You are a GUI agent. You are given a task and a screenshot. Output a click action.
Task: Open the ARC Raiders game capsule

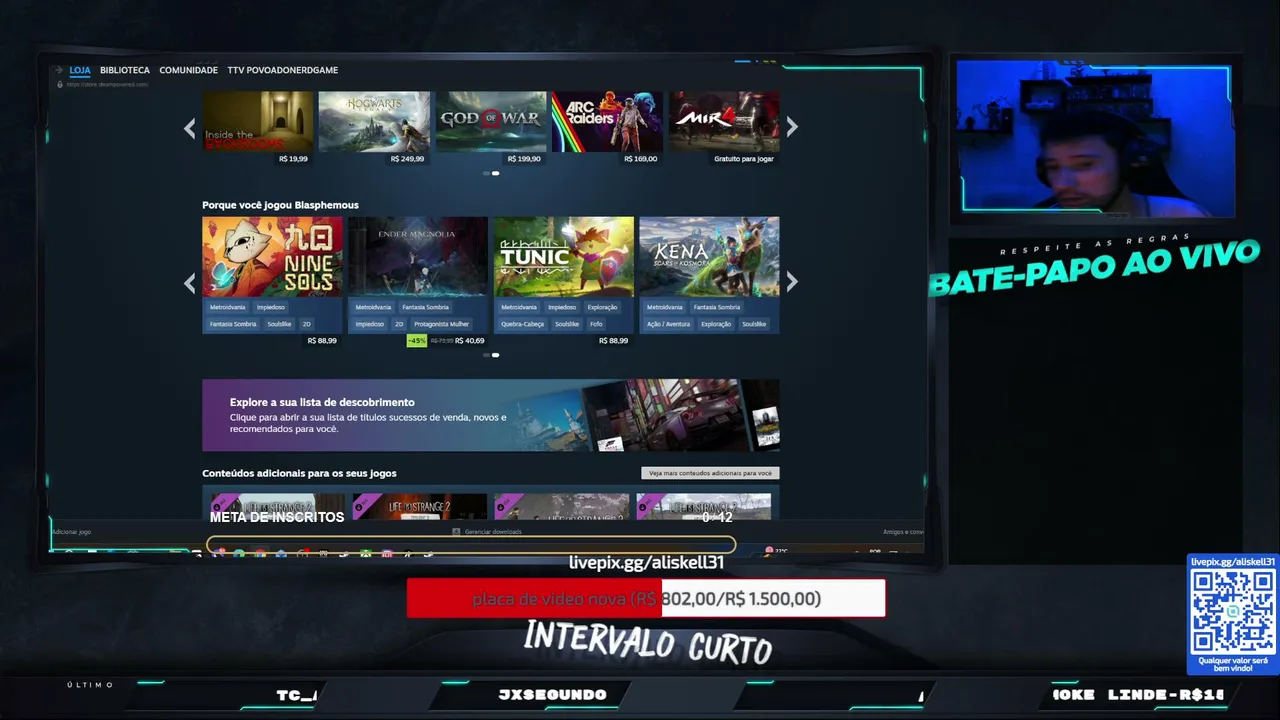(607, 121)
